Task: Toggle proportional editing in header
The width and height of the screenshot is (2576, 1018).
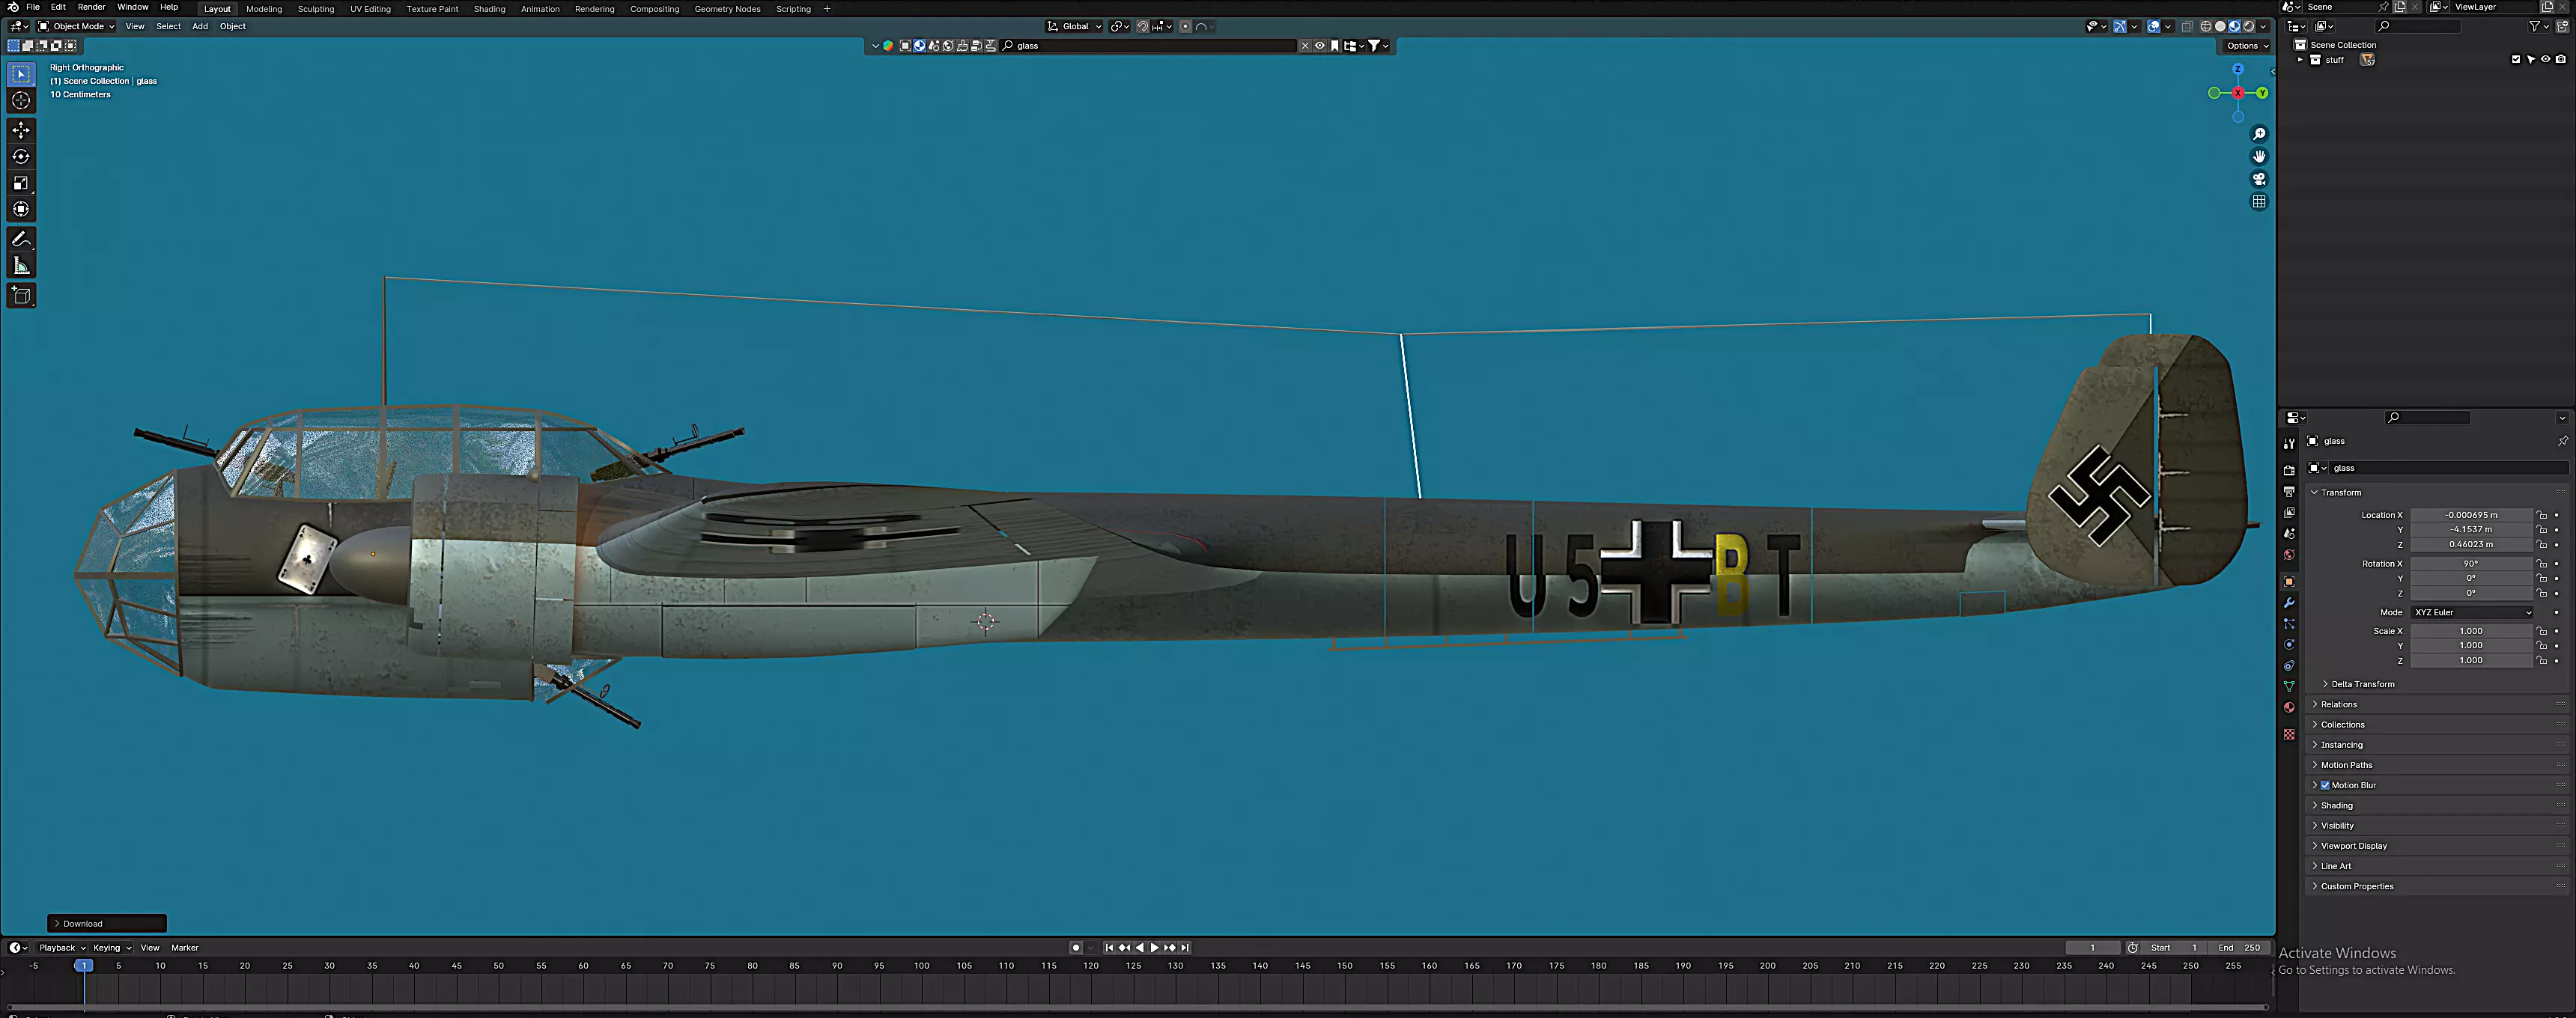Action: (x=1185, y=27)
